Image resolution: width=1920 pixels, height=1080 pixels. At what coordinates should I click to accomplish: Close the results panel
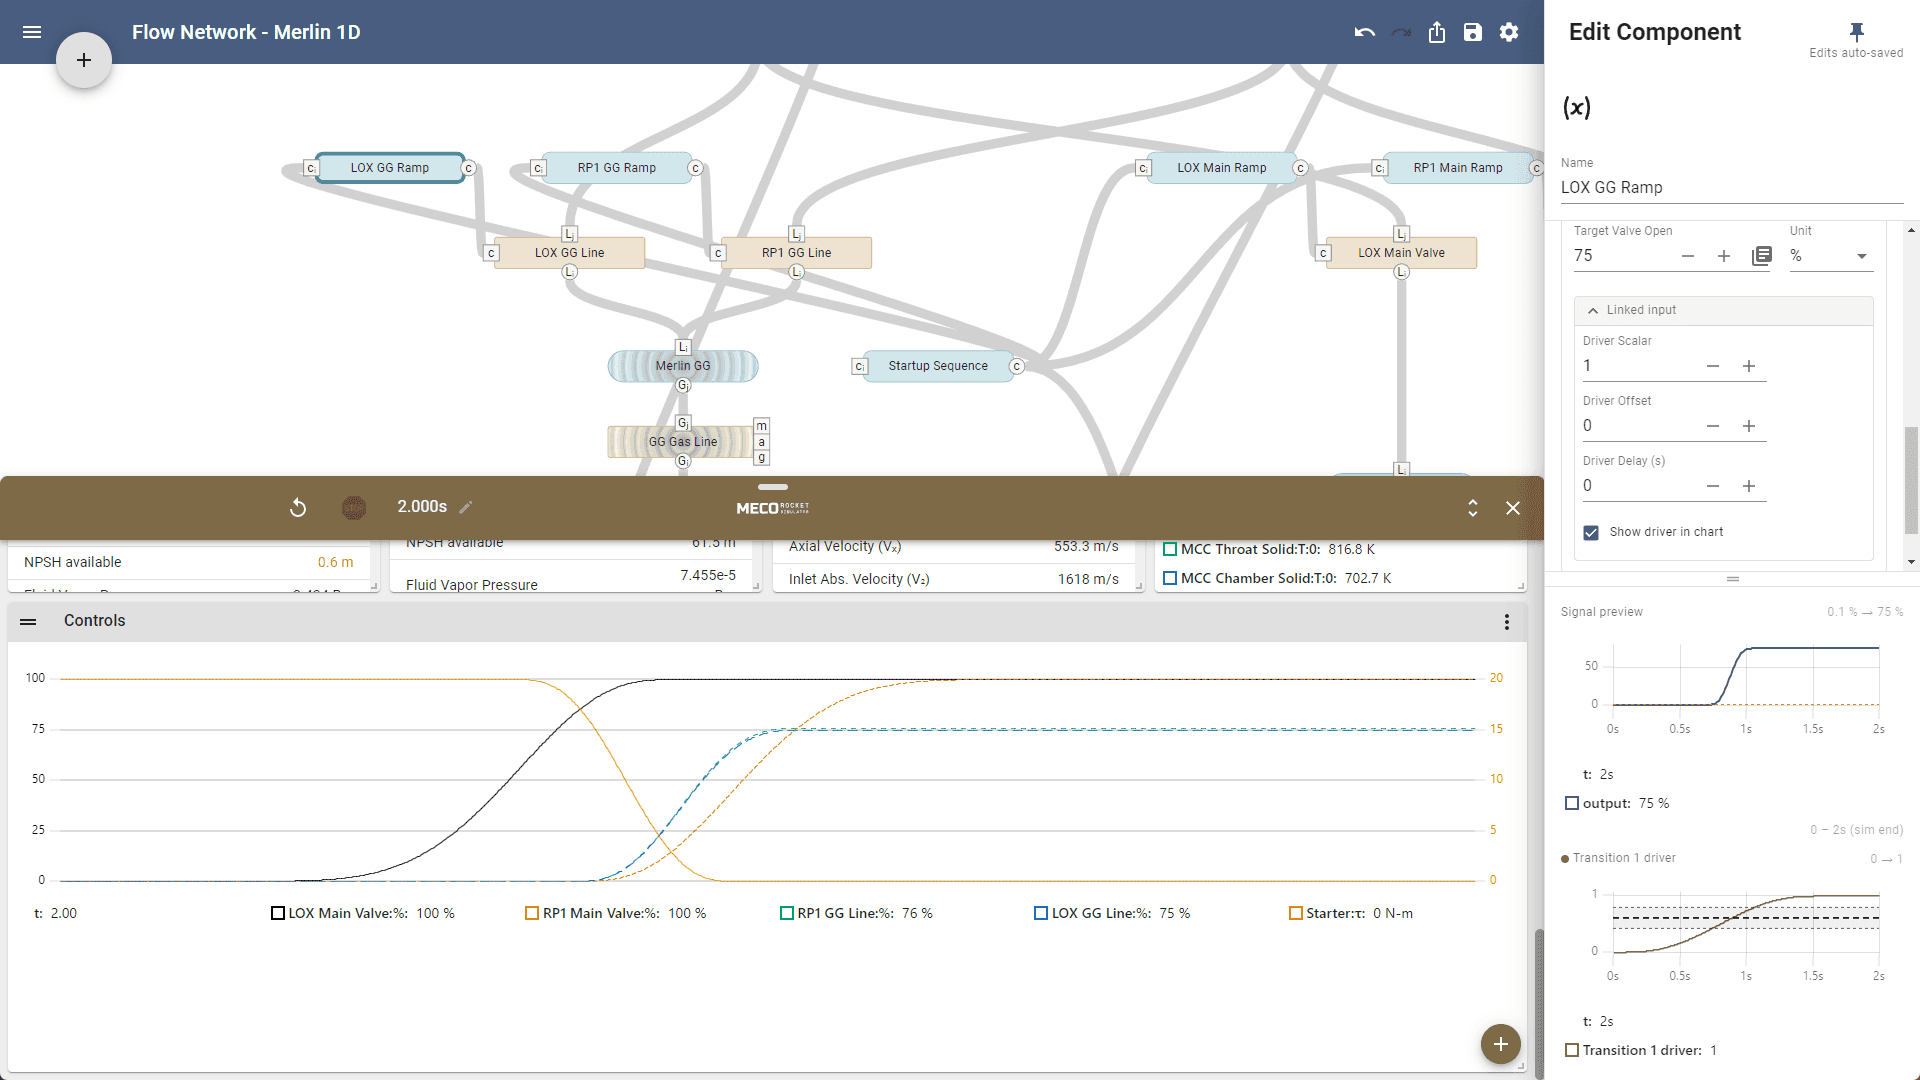(1513, 508)
